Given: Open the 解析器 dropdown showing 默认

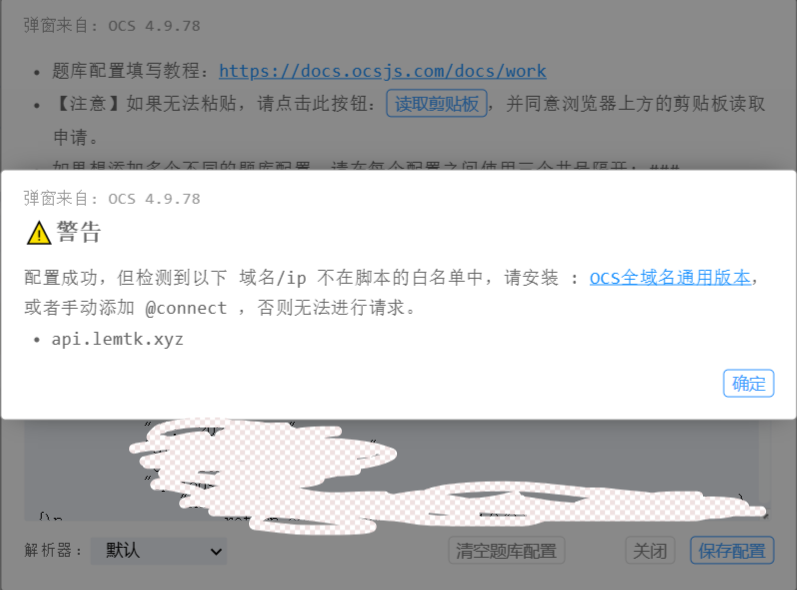Looking at the screenshot, I should pos(159,551).
